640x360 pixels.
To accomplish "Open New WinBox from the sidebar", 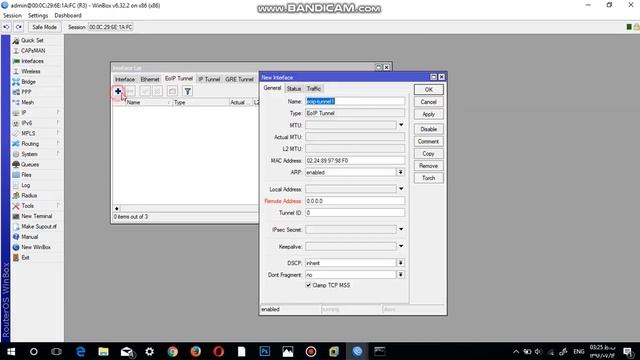I will (36, 247).
